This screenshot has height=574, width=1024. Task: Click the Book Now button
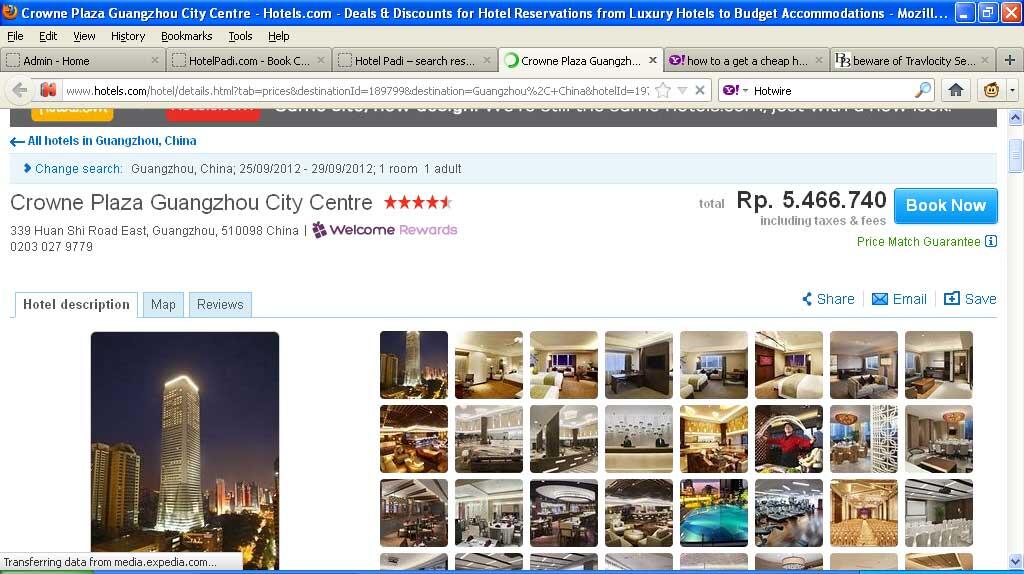point(946,205)
